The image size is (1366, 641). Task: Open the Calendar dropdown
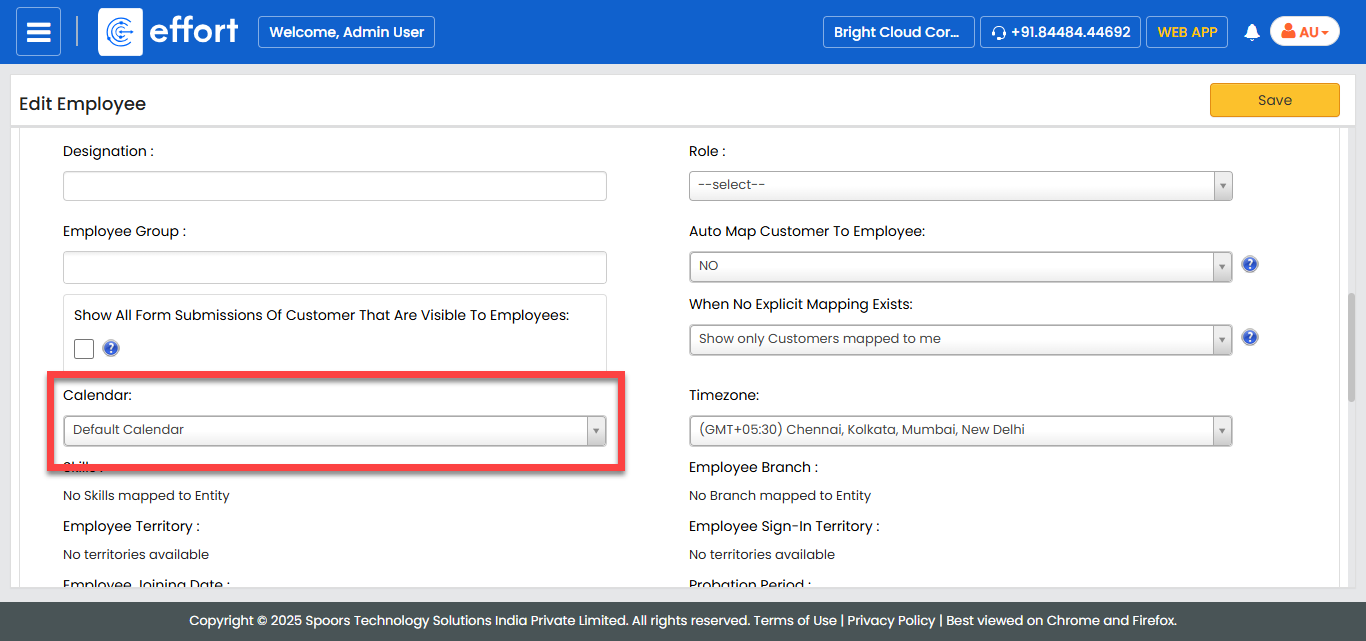(334, 430)
